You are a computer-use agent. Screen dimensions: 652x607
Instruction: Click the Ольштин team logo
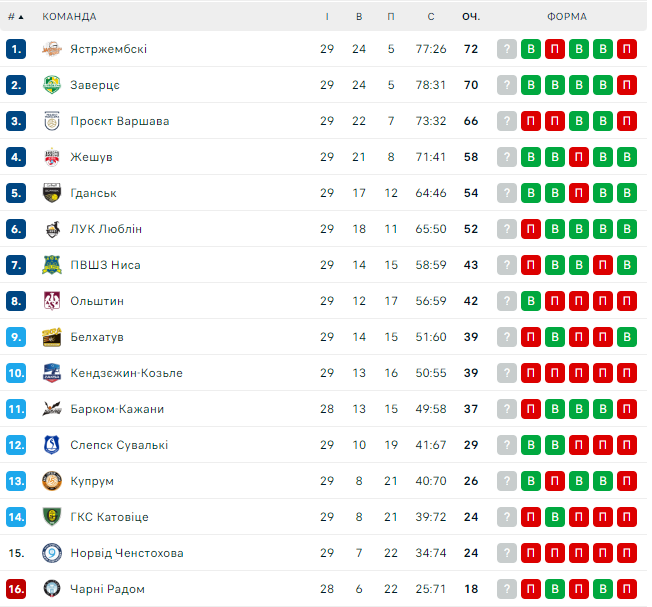click(x=52, y=301)
